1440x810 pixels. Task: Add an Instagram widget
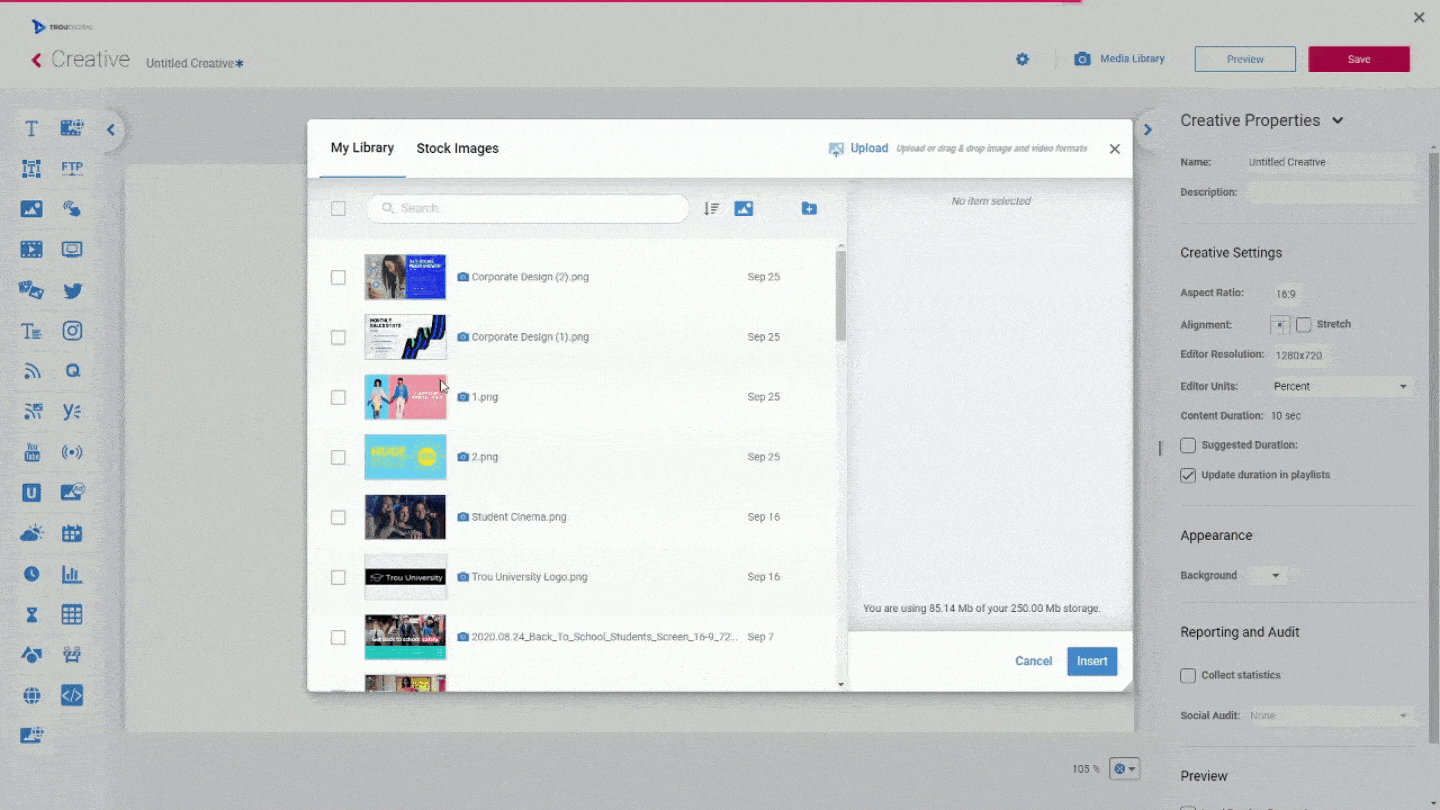tap(72, 331)
